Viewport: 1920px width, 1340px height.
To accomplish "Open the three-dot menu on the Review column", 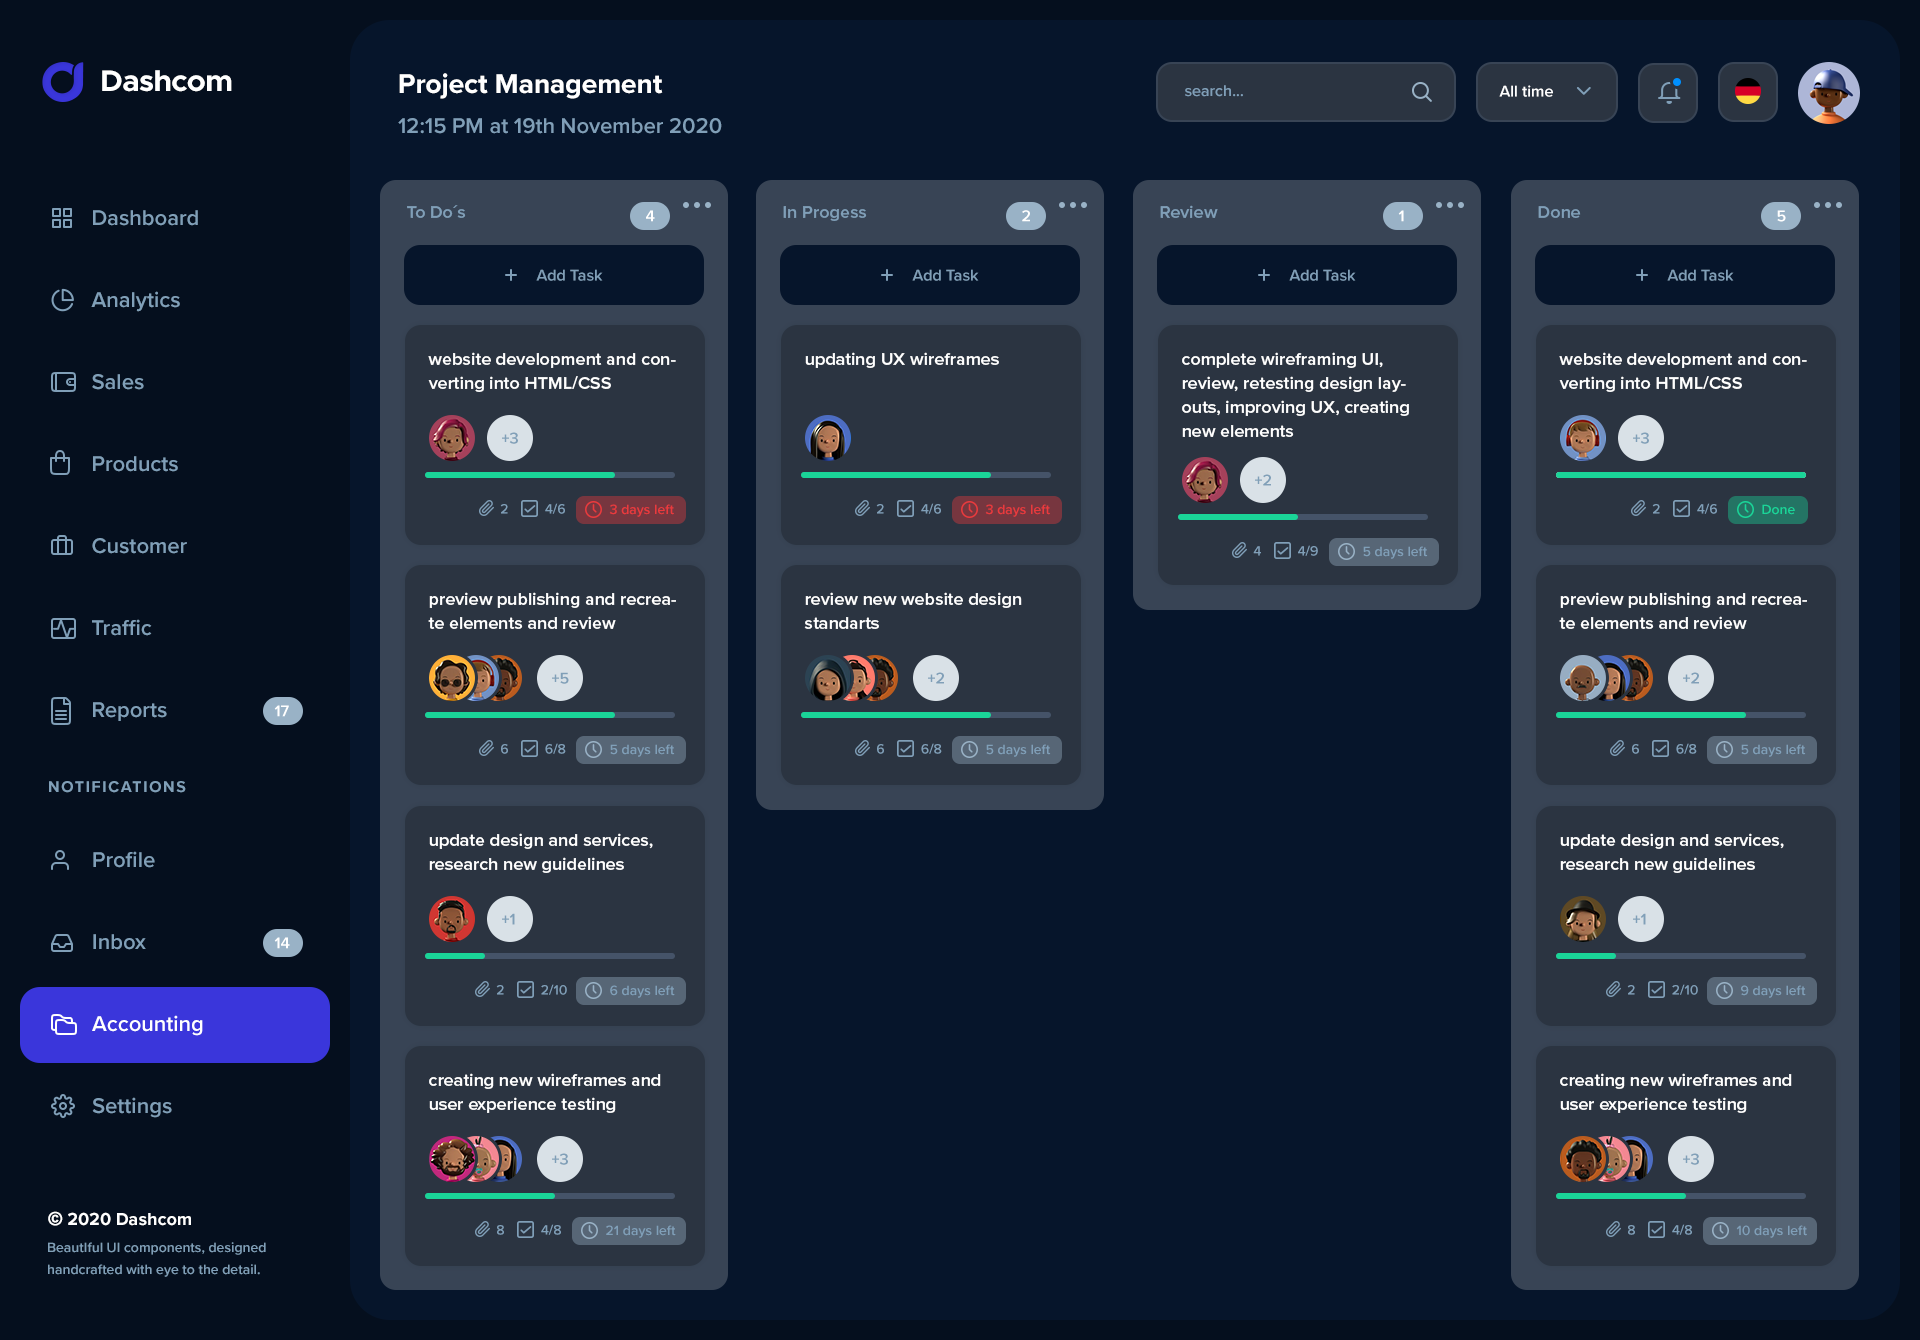I will pos(1449,205).
